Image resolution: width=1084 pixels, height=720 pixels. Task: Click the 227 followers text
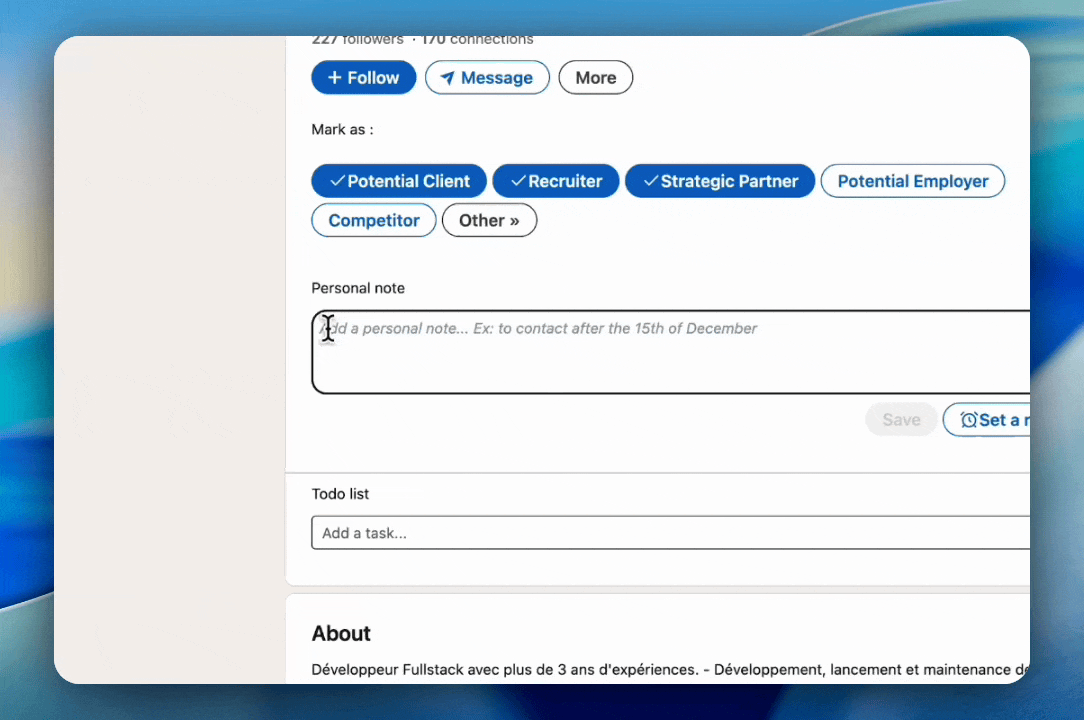pos(358,40)
